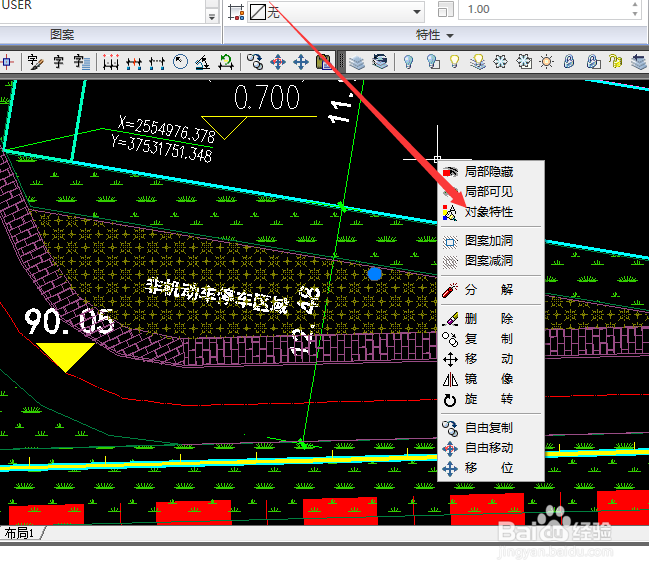Viewport: 649px width, 574px height.
Task: Click the free copy icon in toolbar
Action: tap(255, 62)
